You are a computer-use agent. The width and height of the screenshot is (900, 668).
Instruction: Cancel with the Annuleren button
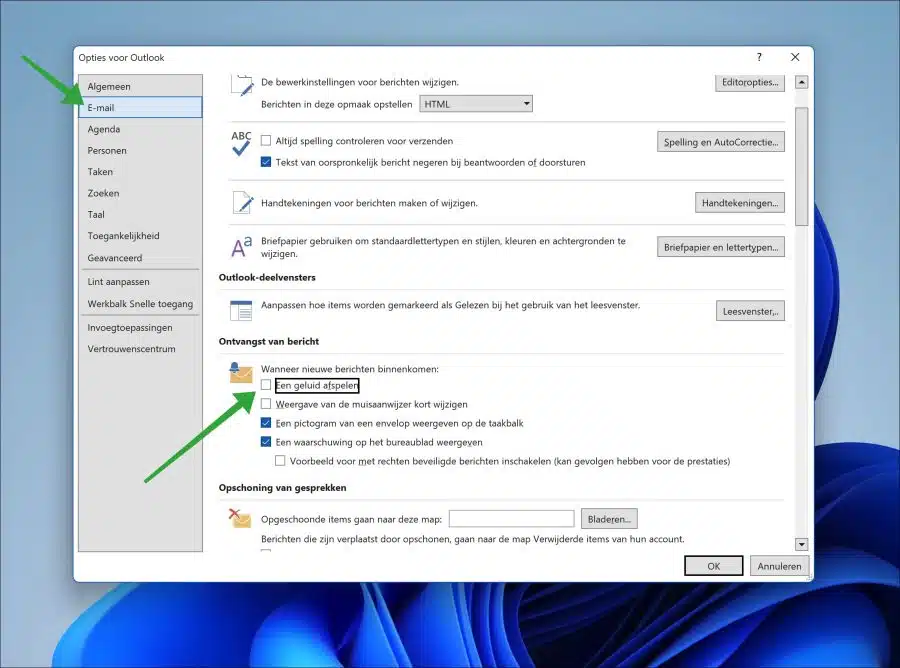pos(779,566)
